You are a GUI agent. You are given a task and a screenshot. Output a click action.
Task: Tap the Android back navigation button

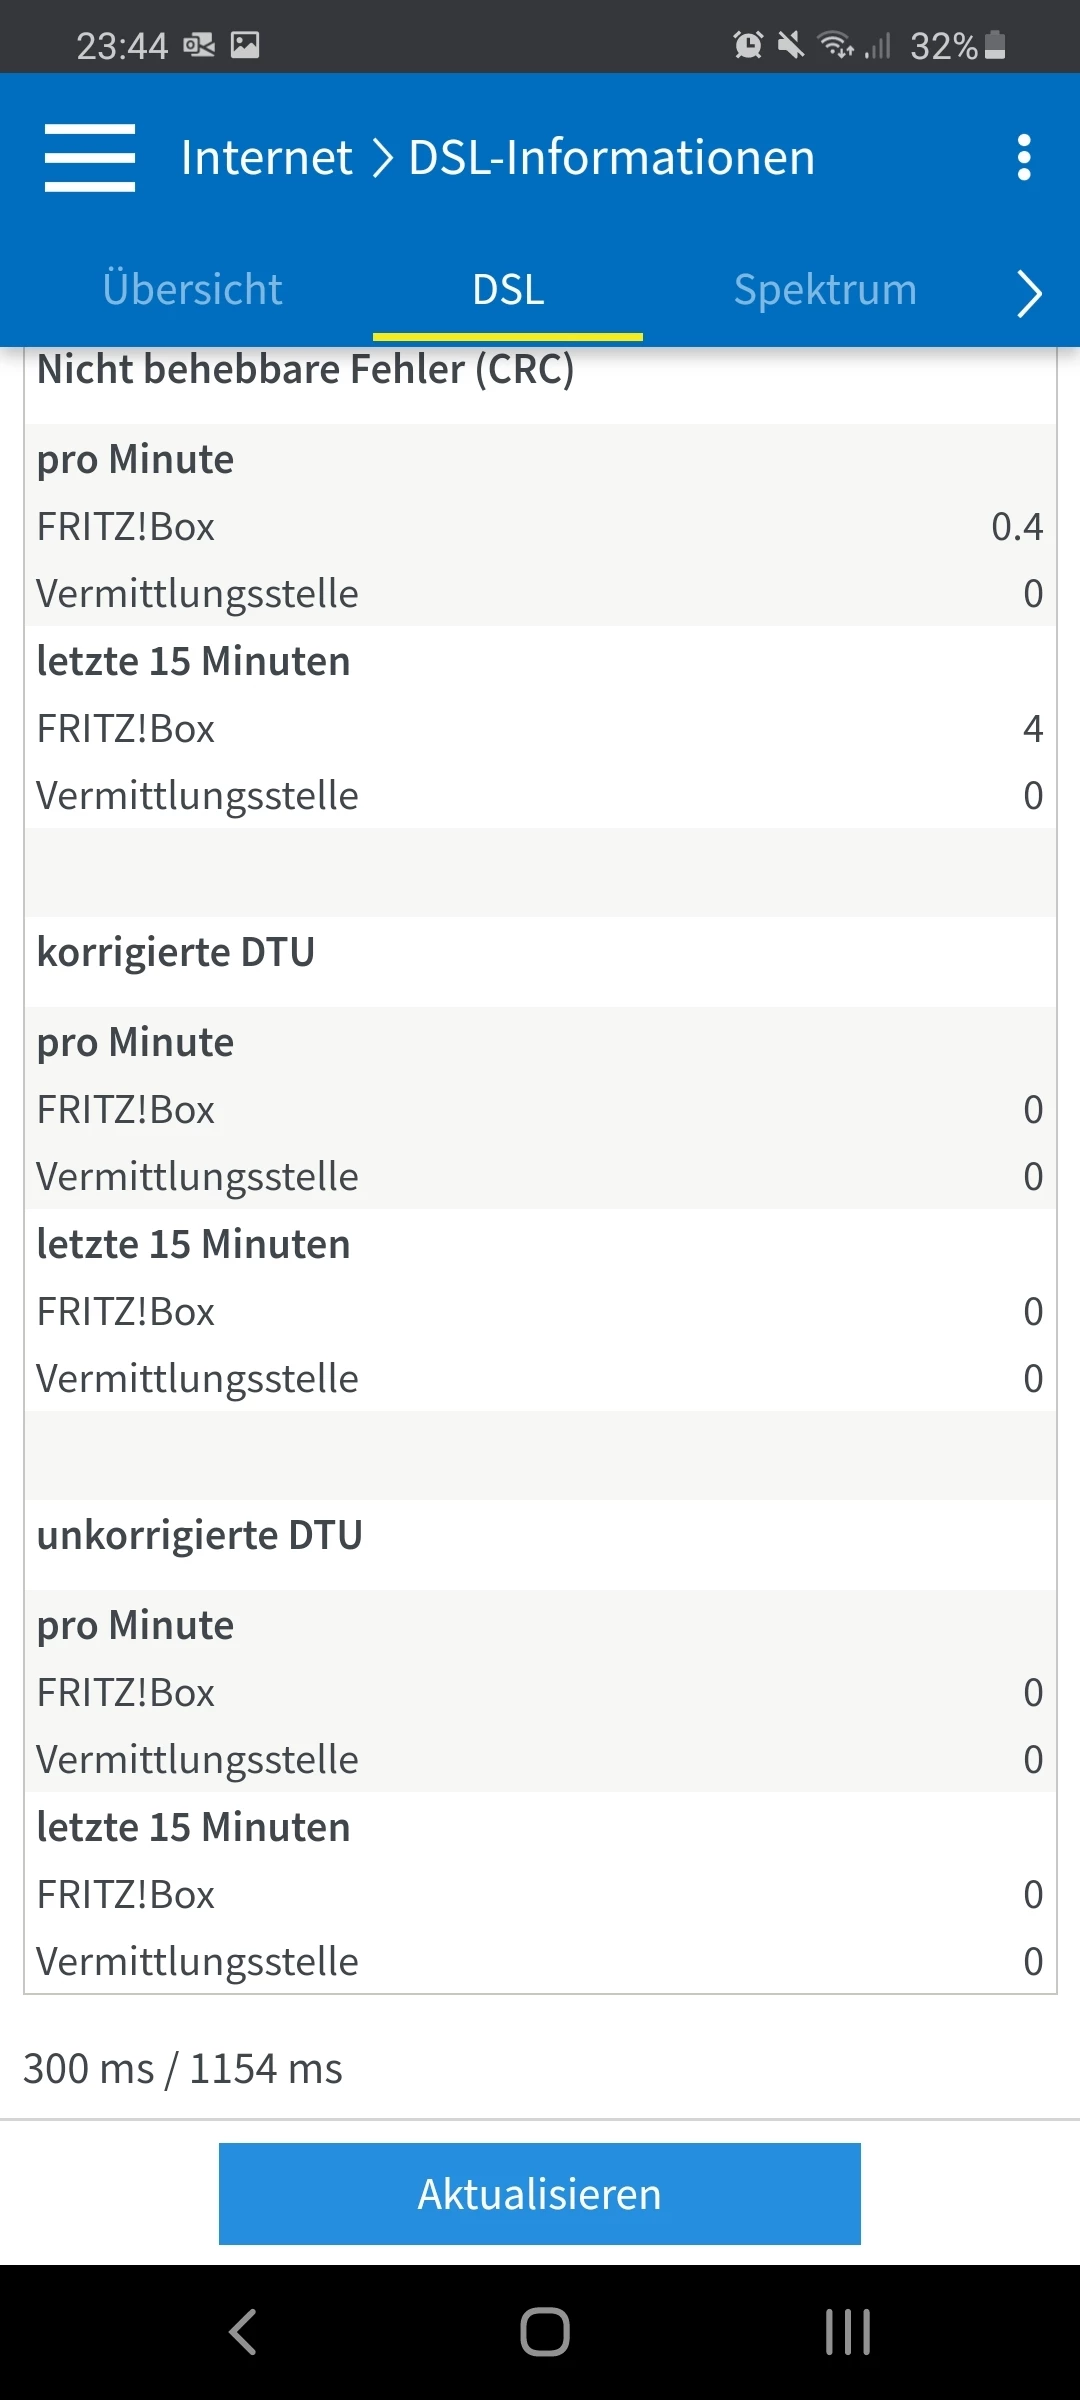(243, 2332)
